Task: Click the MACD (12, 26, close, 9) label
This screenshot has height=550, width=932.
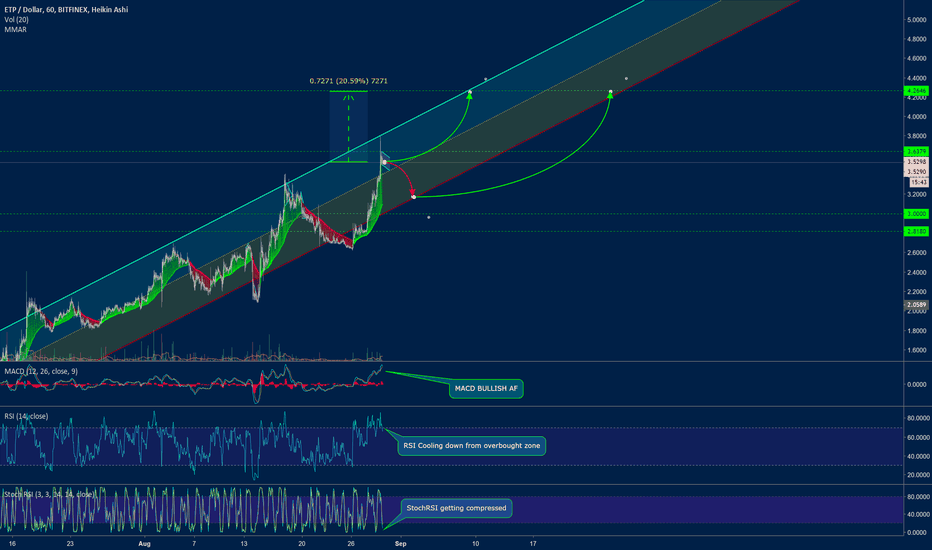Action: tap(40, 371)
